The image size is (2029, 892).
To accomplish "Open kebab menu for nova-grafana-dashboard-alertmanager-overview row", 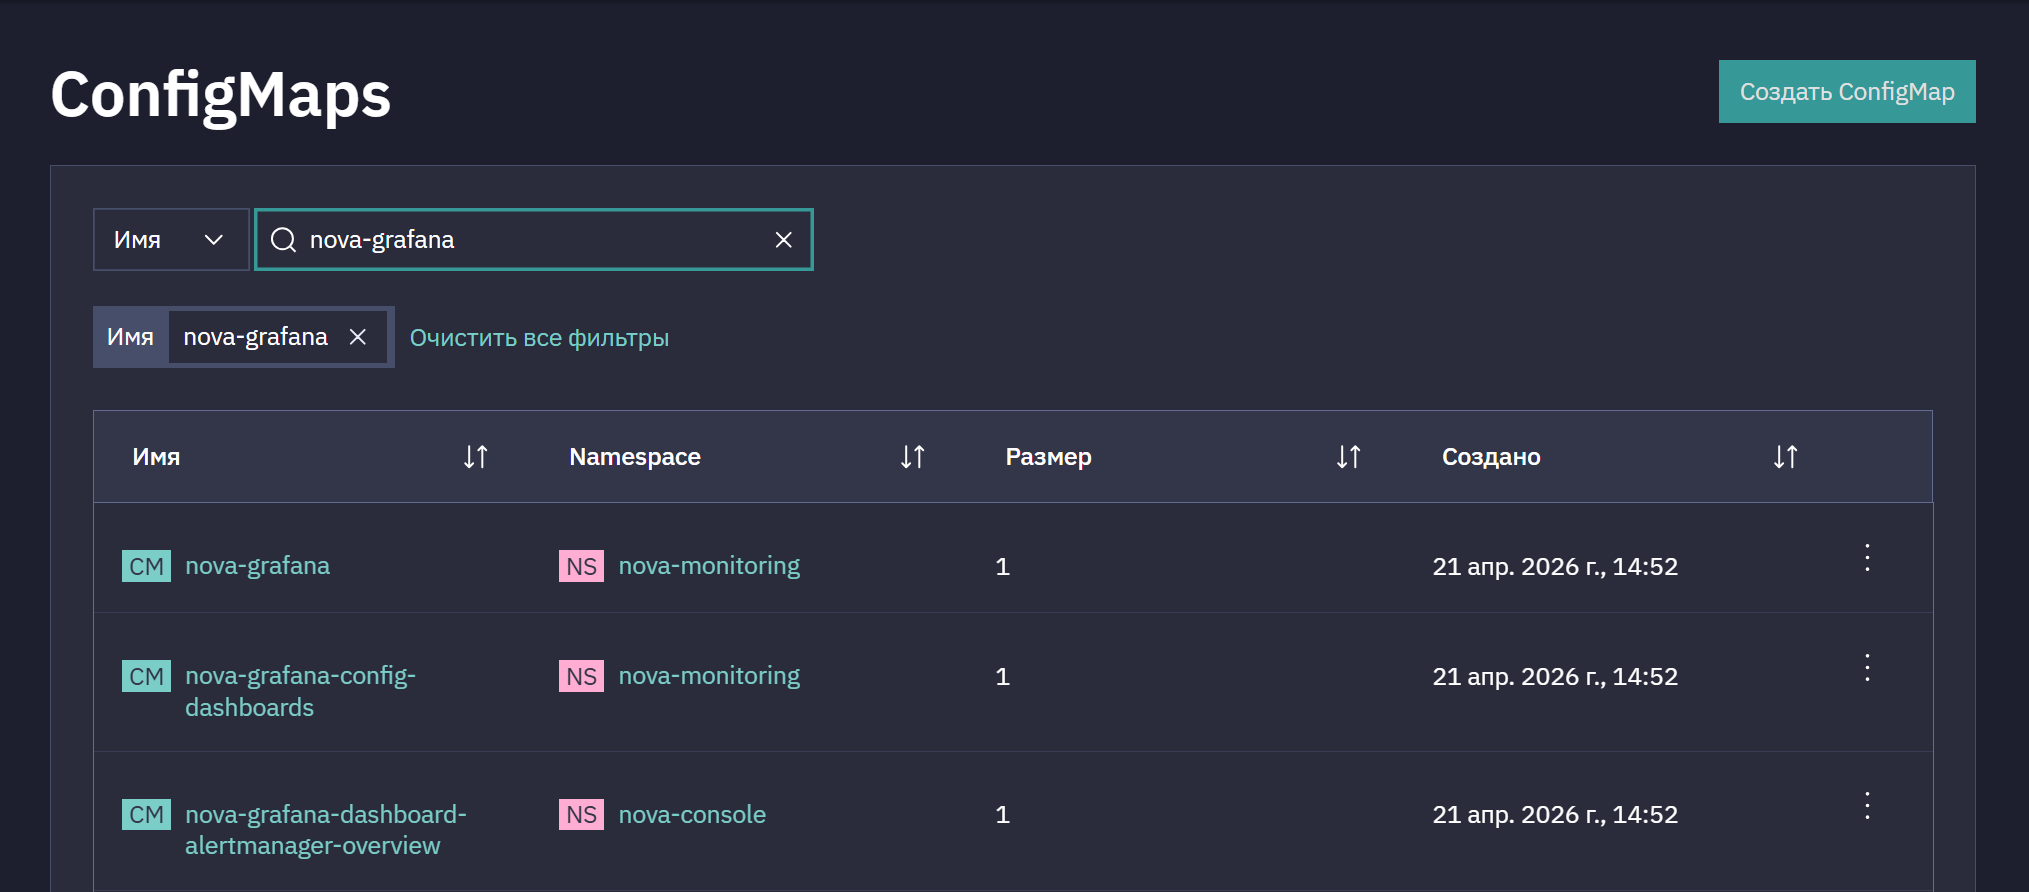I will click(1867, 806).
